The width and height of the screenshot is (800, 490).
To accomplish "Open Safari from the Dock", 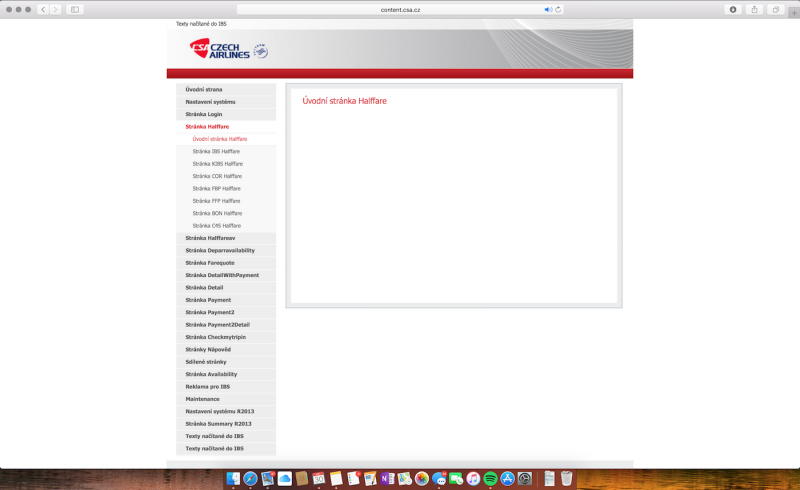I will click(251, 478).
